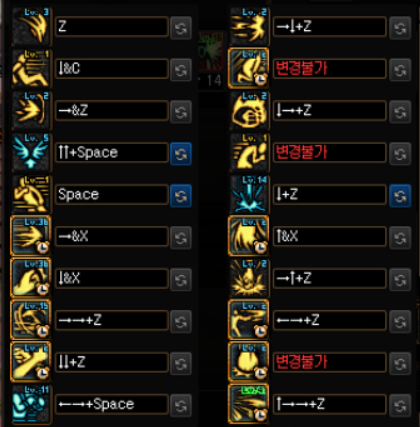Reset the ↓+Z command using its blue refresh button
Image resolution: width=420 pixels, height=427 pixels.
(x=400, y=196)
